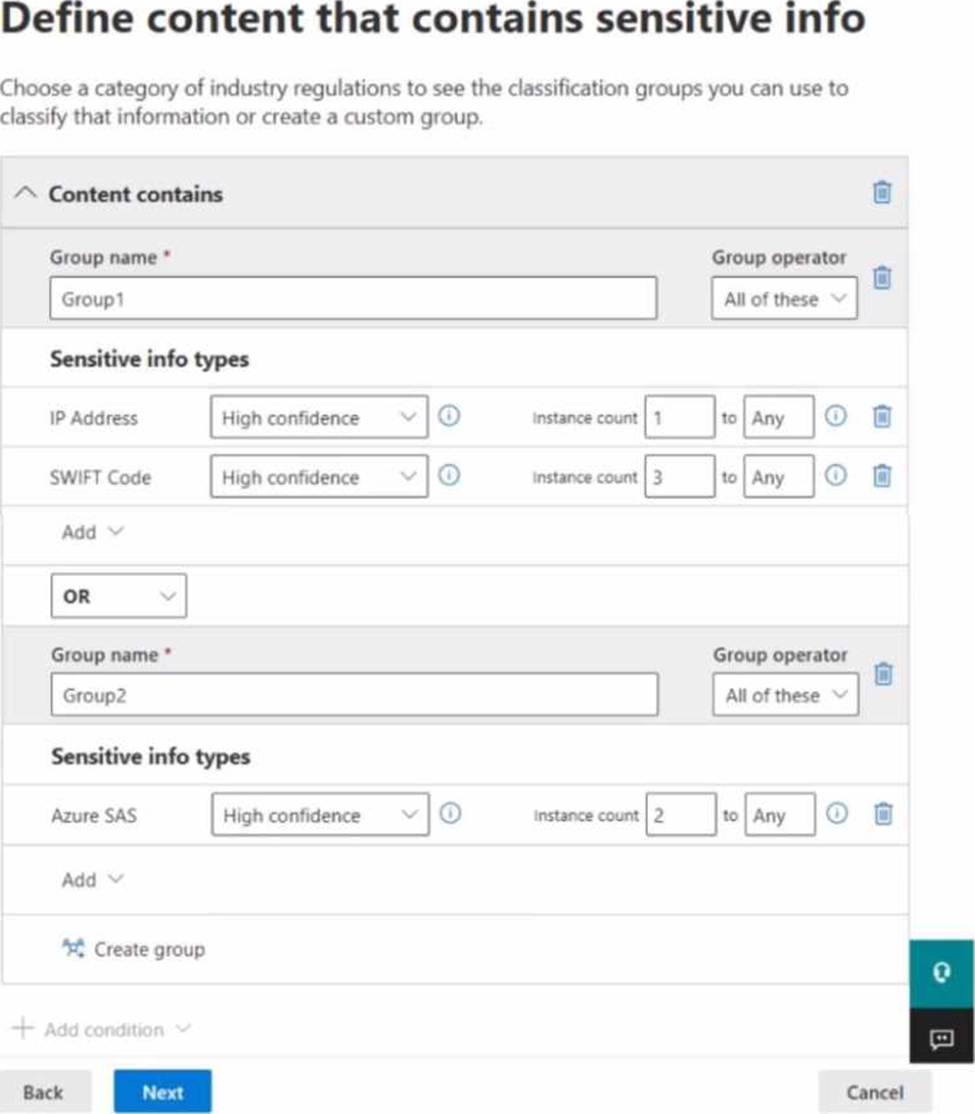
Task: Delete Group1 using its trash icon
Action: click(x=882, y=277)
